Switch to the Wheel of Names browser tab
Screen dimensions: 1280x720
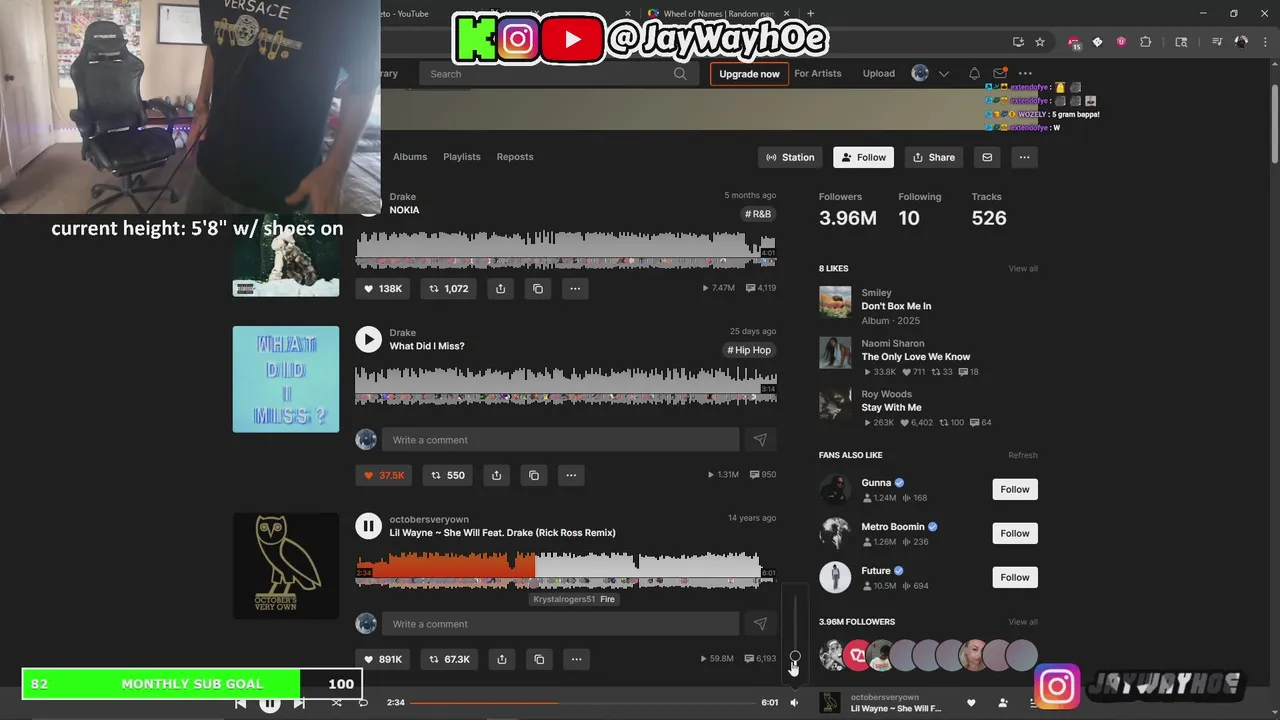coord(718,13)
